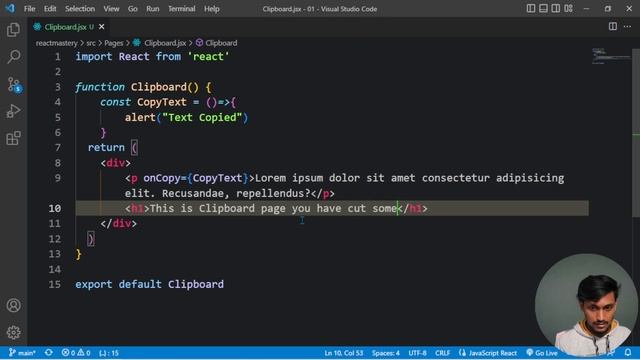Click the braces 15 status item
640x360 pixels.
(109, 353)
